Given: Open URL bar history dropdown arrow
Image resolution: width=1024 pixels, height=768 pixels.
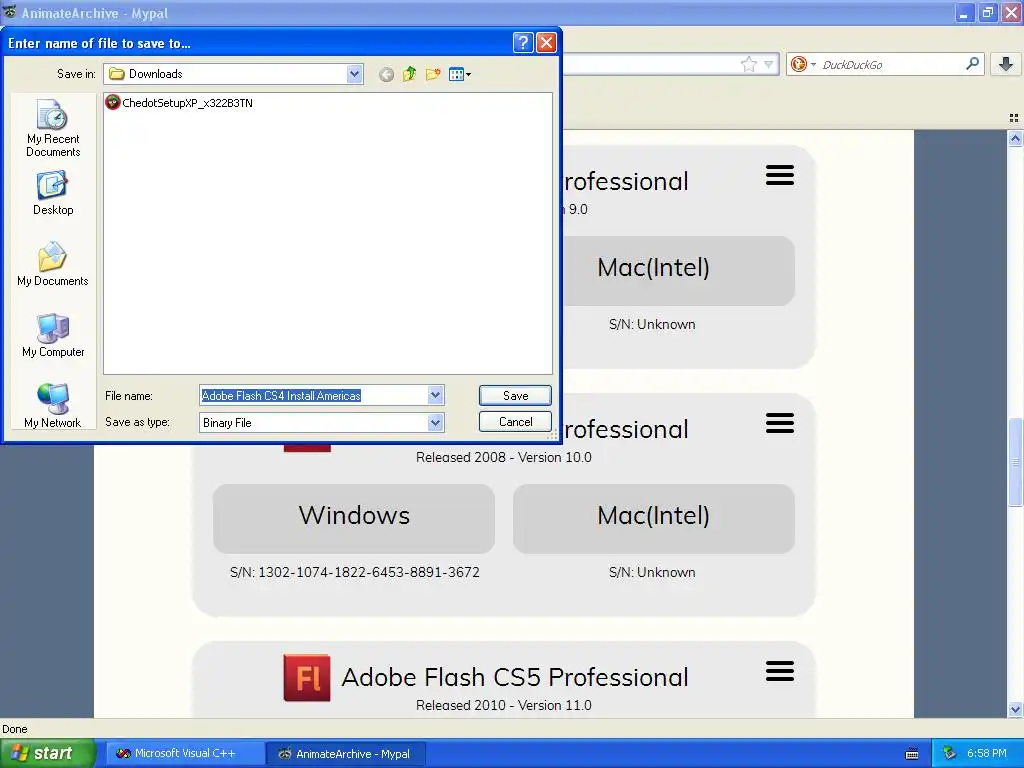Looking at the screenshot, I should click(769, 64).
